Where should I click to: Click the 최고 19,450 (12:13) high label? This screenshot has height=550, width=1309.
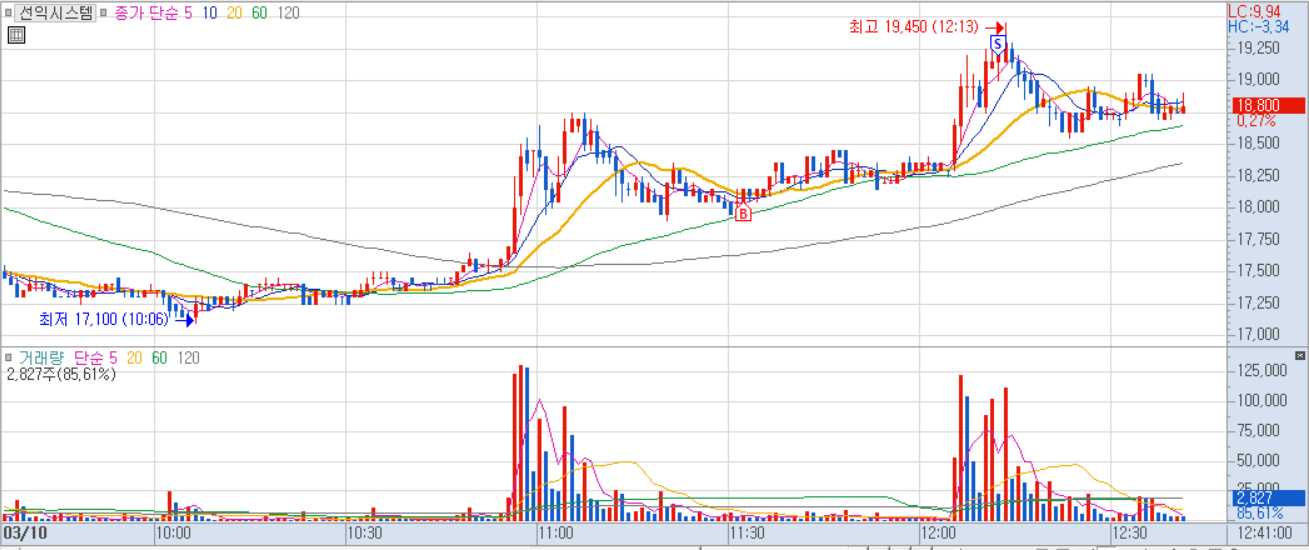(x=913, y=28)
